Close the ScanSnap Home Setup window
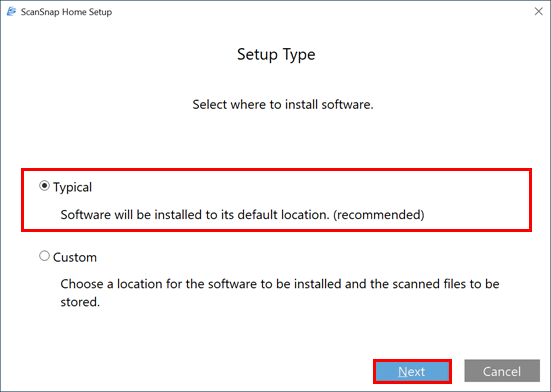 tap(538, 12)
